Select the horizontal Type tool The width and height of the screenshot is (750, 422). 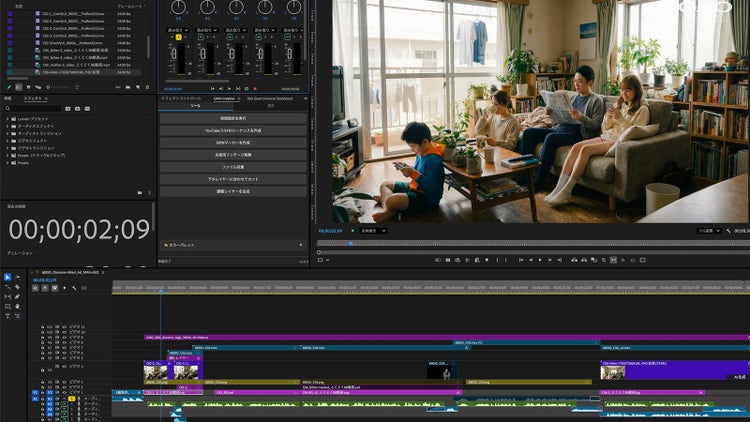(7, 316)
